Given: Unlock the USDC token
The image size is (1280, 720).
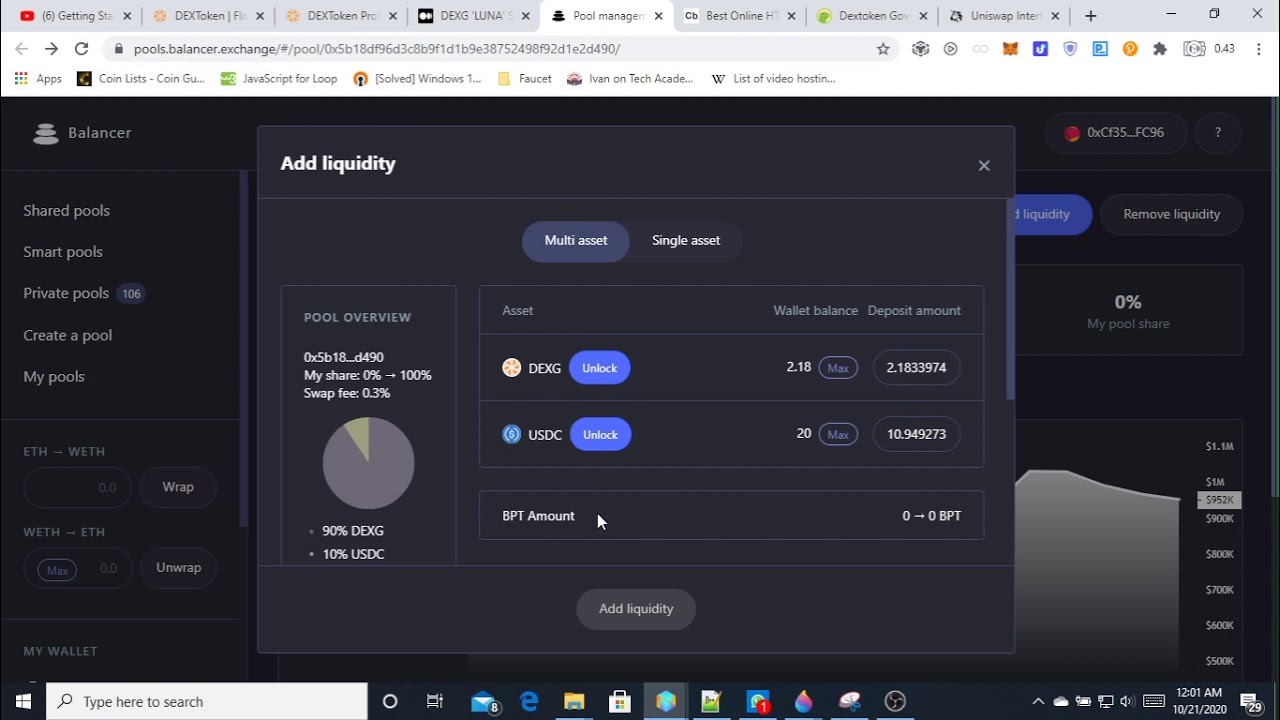Looking at the screenshot, I should click(x=600, y=434).
